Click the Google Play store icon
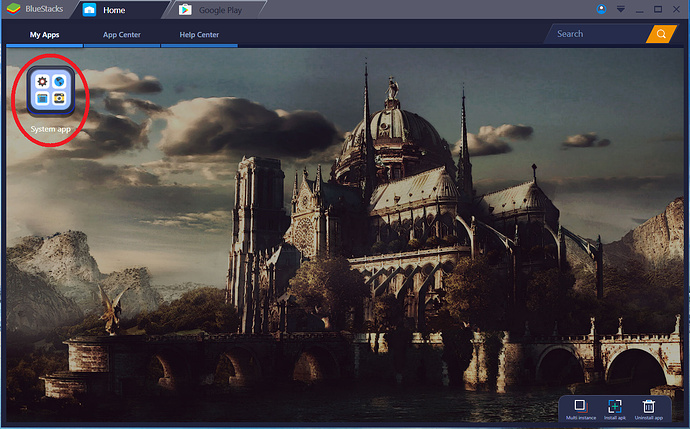 pos(185,10)
